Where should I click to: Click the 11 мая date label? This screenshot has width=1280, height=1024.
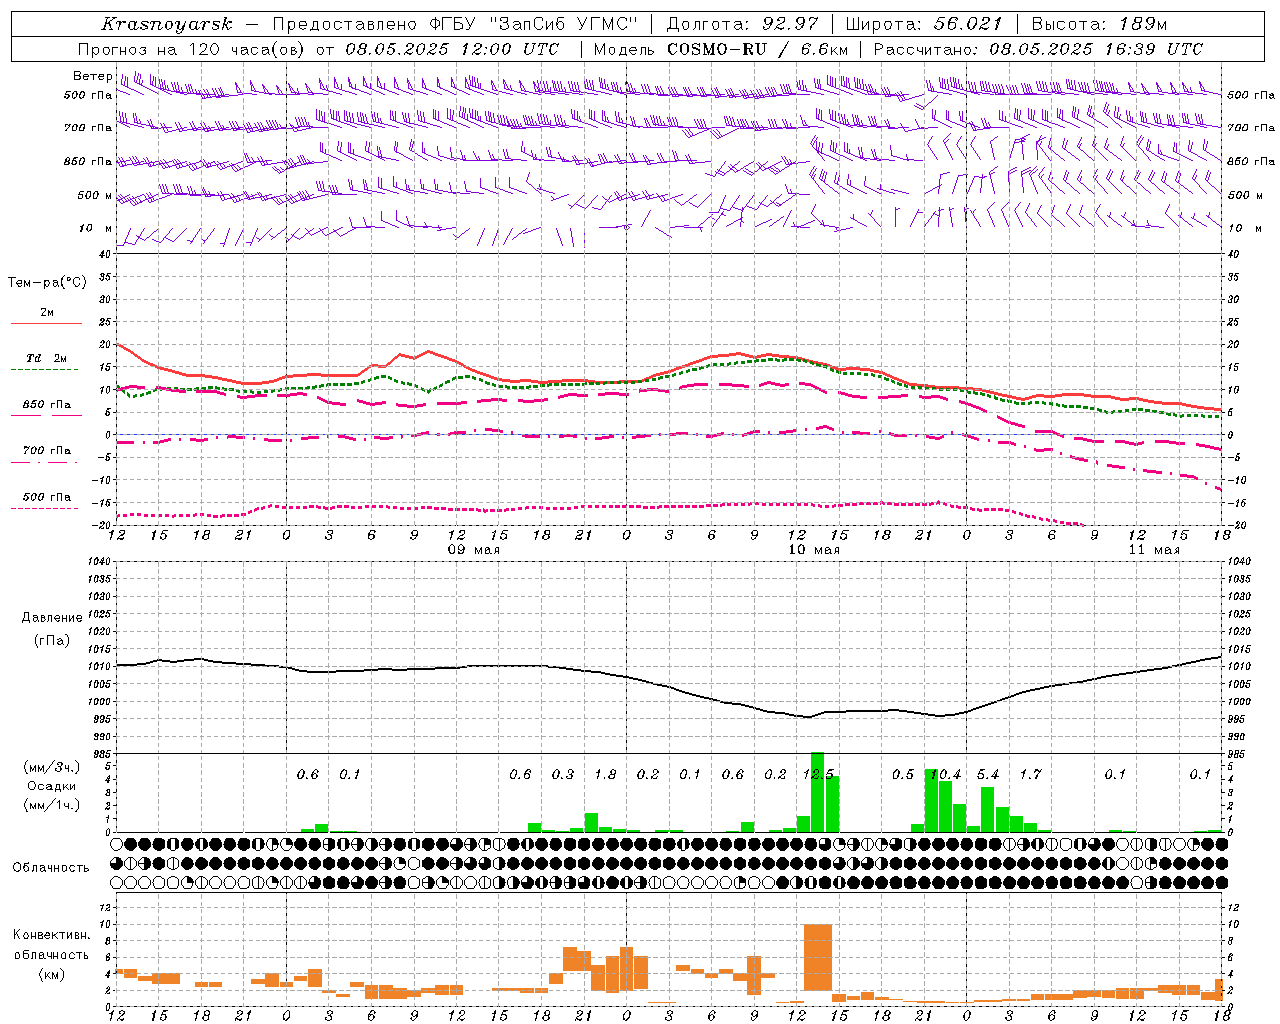(x=1153, y=550)
